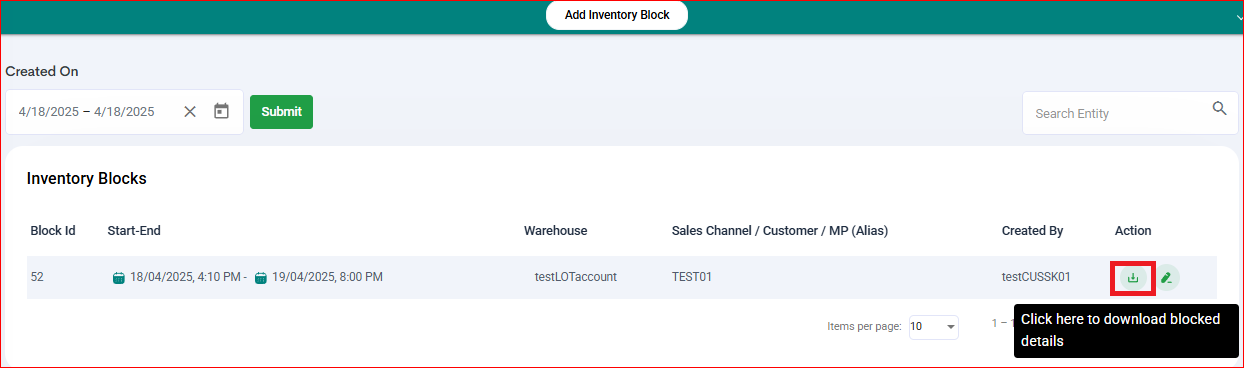1244x368 pixels.
Task: Sort by Block Id column header
Action: (53, 231)
